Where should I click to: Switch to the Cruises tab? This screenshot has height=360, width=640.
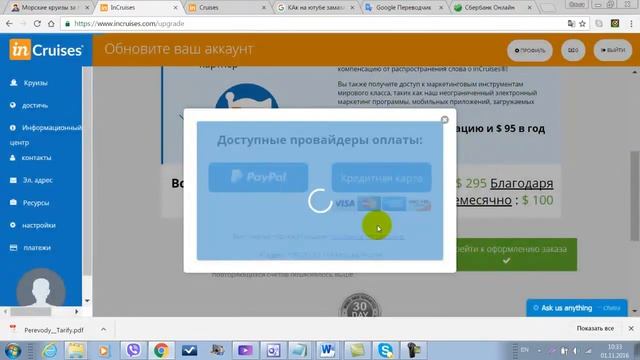point(227,8)
